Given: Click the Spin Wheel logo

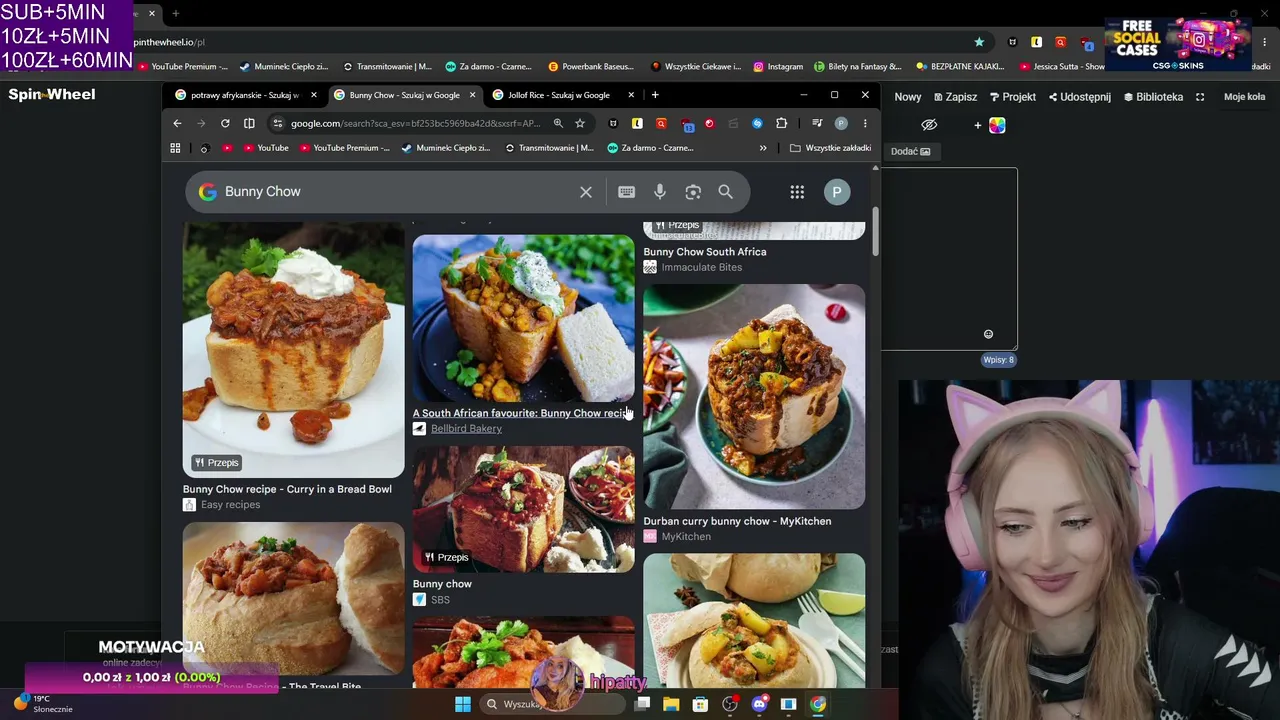Looking at the screenshot, I should click(52, 94).
